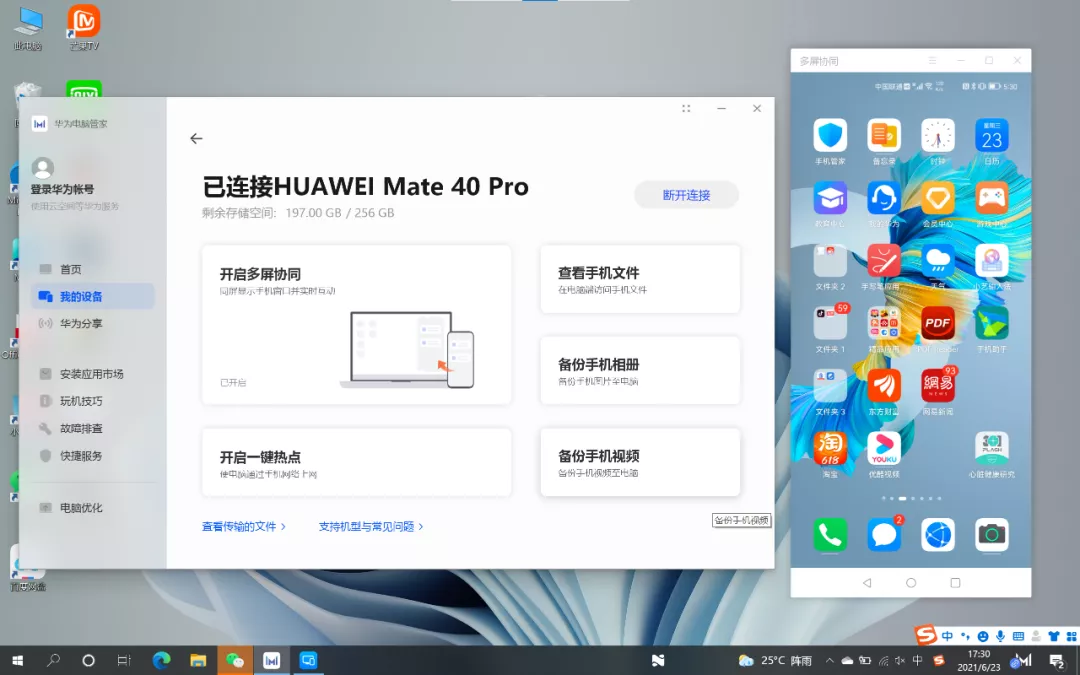This screenshot has height=675, width=1080.
Task: Open the phone dialer in dock
Action: (x=830, y=534)
